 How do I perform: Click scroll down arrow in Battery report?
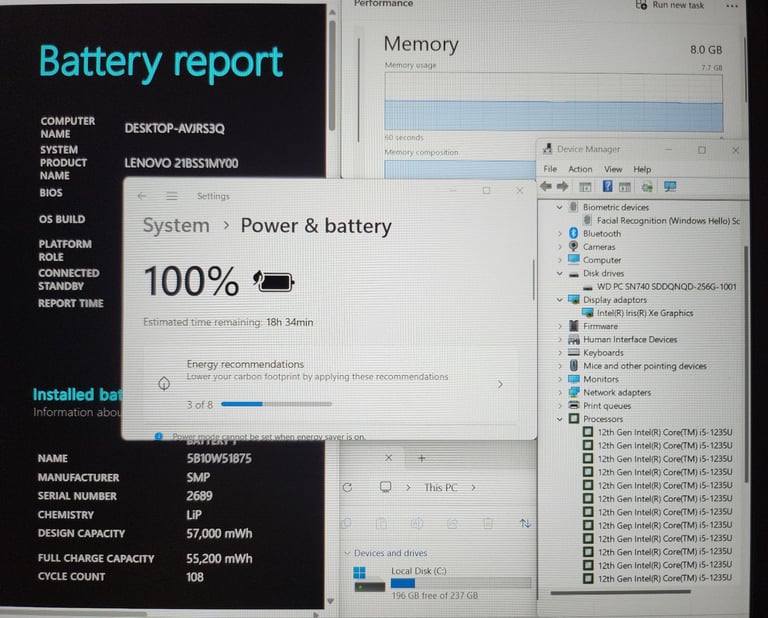coord(331,601)
